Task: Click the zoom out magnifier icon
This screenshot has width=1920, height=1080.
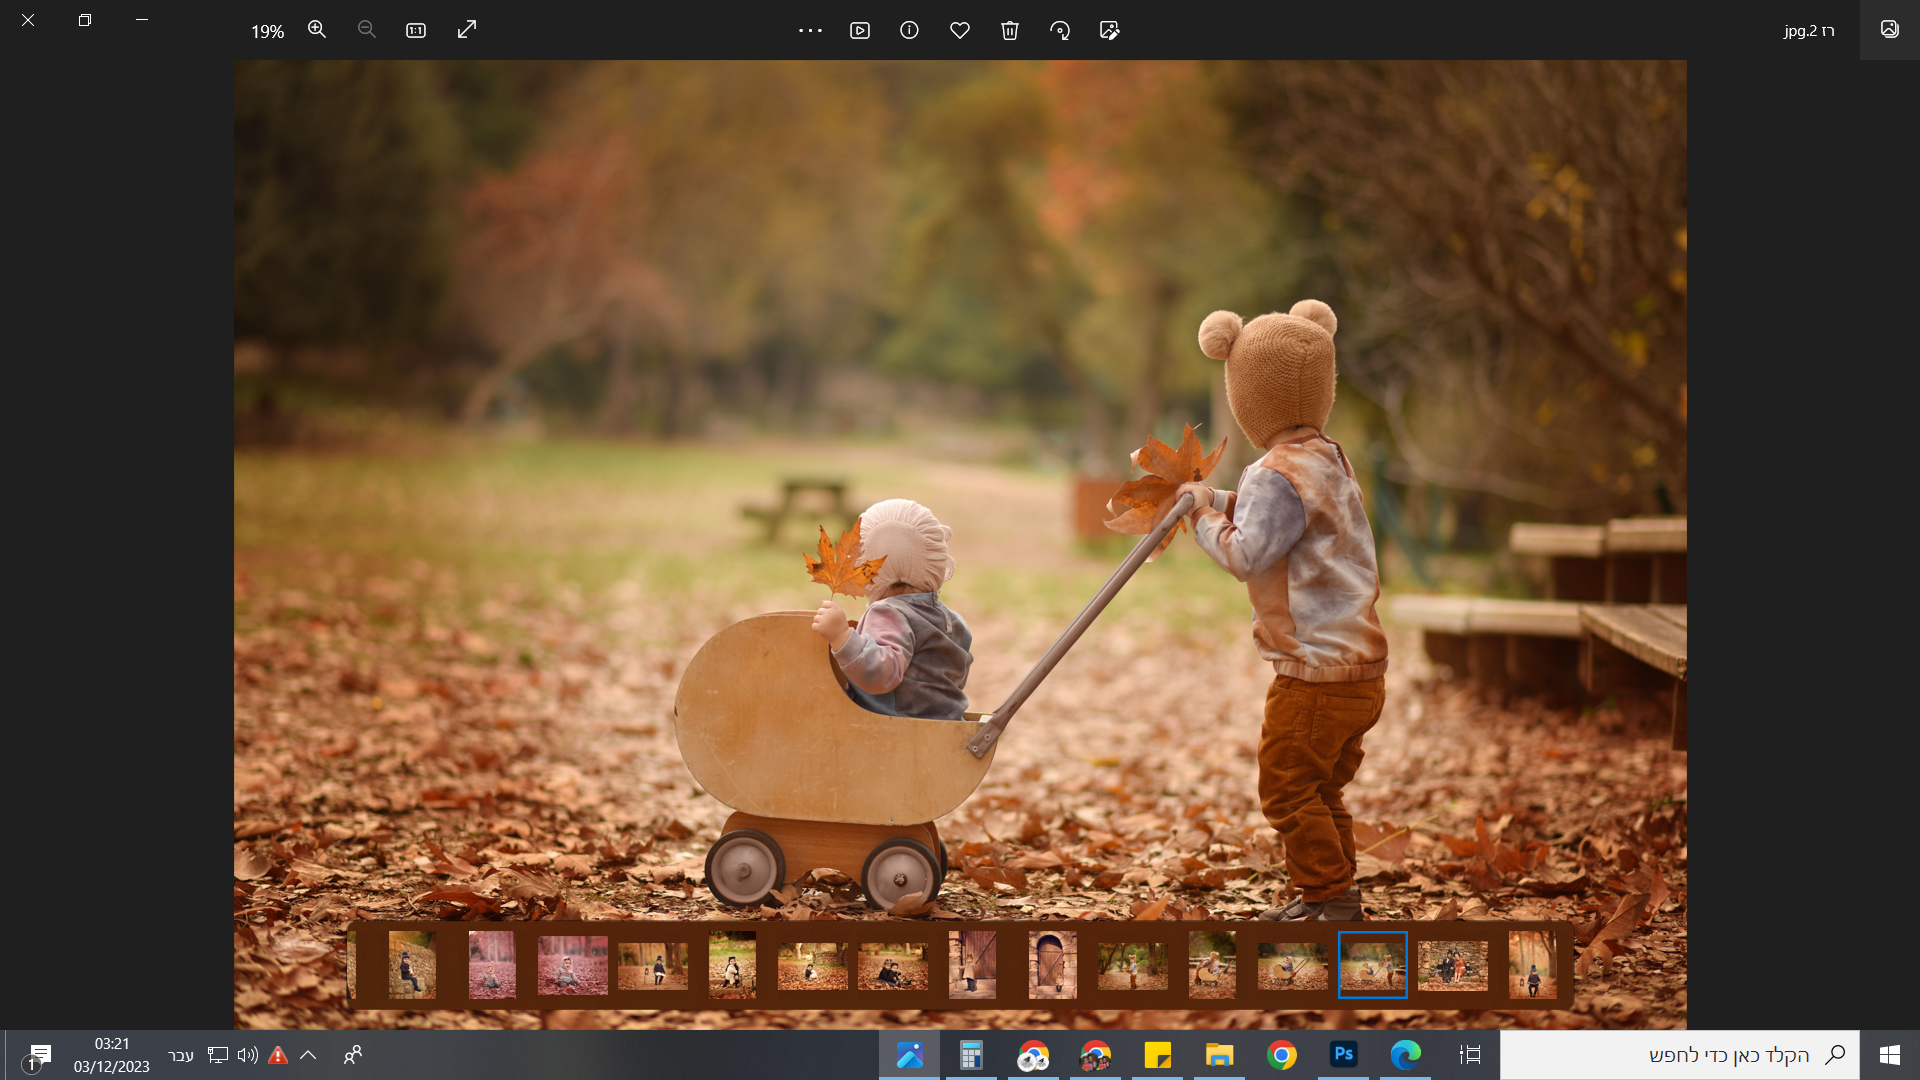Action: click(367, 30)
